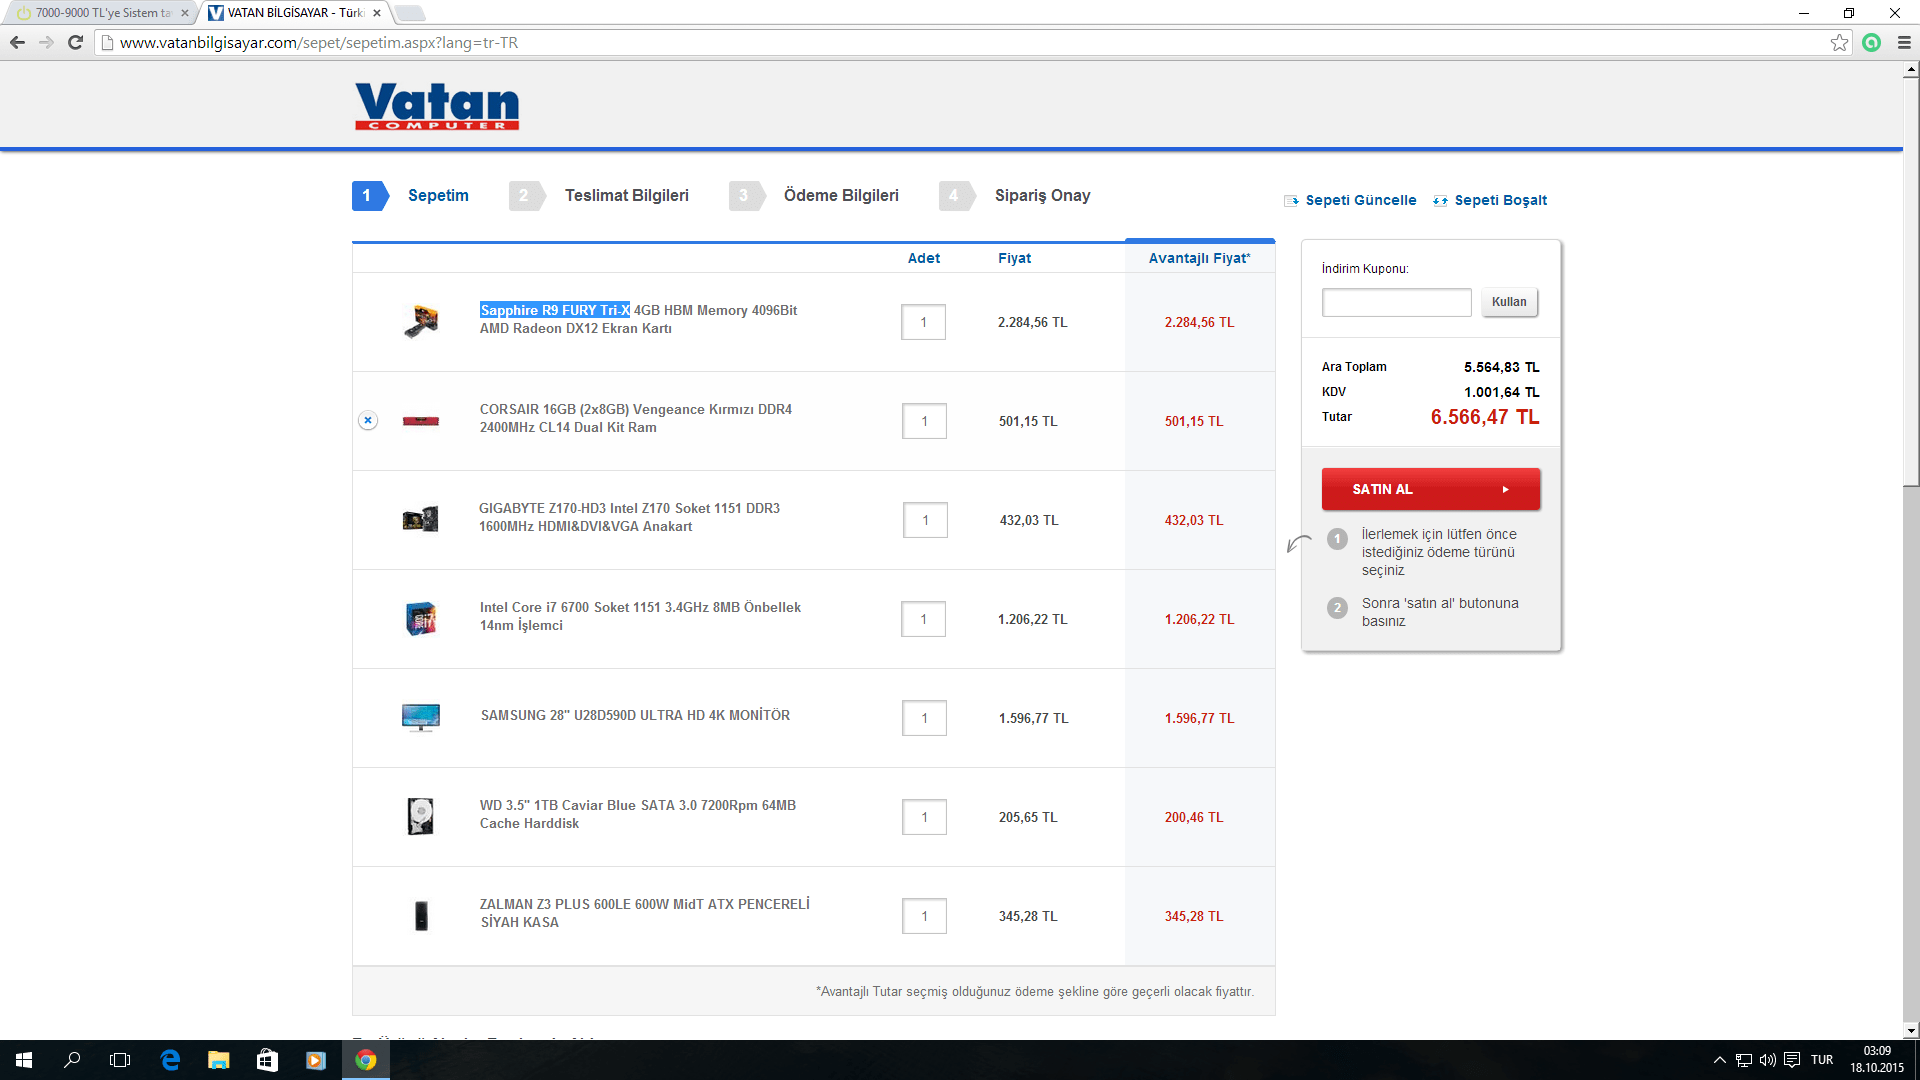The width and height of the screenshot is (1920, 1080).
Task: Open the Chrome hamburger menu
Action: 1904,42
